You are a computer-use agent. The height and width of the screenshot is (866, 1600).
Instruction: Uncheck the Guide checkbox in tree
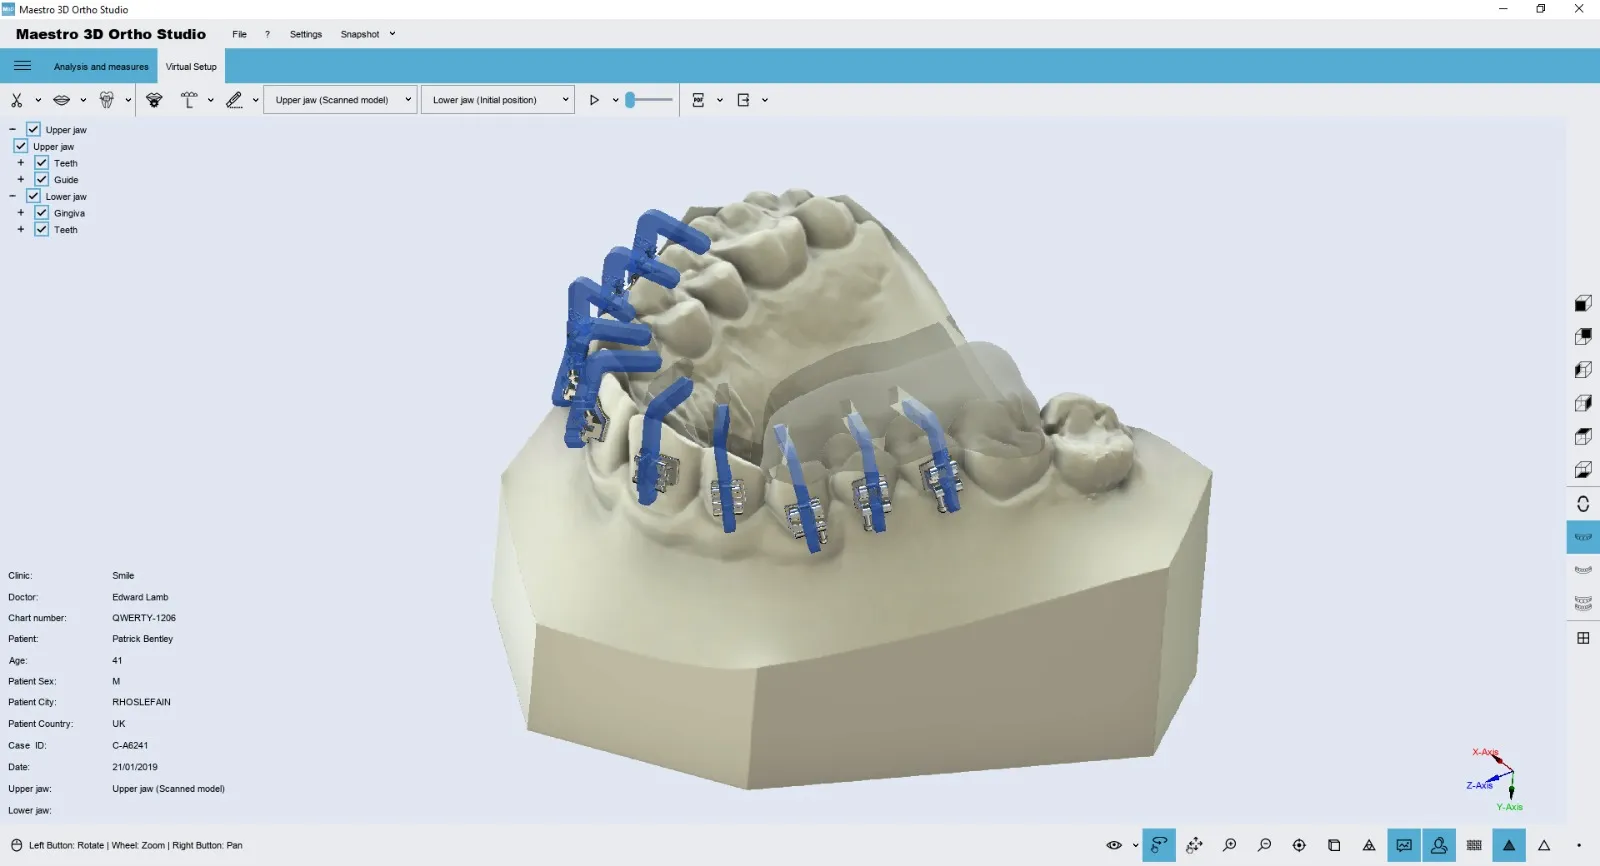tap(42, 180)
